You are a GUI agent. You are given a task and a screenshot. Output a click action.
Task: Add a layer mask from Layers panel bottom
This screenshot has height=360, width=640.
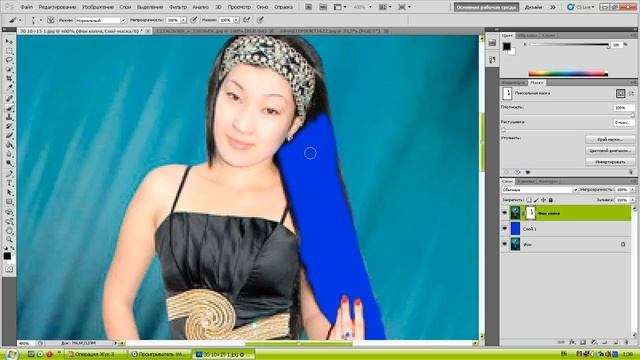(x=583, y=342)
